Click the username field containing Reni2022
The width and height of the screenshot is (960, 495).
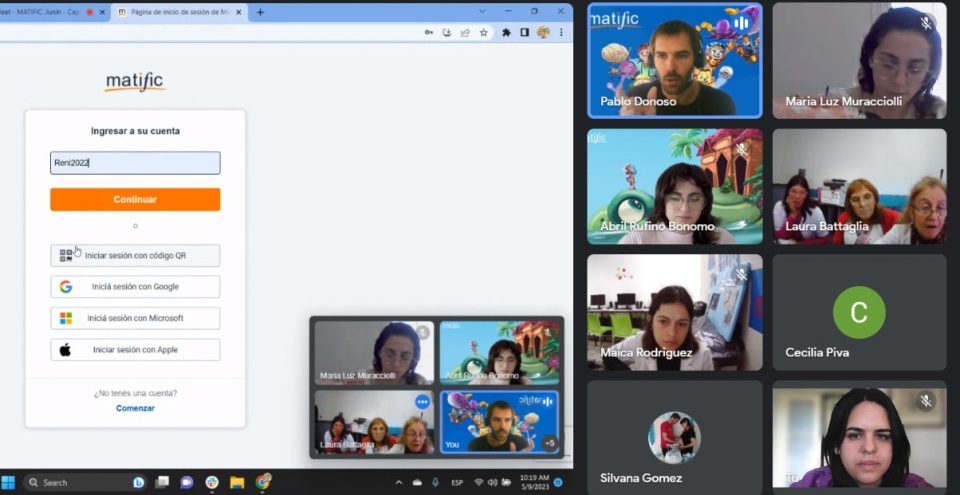point(135,163)
